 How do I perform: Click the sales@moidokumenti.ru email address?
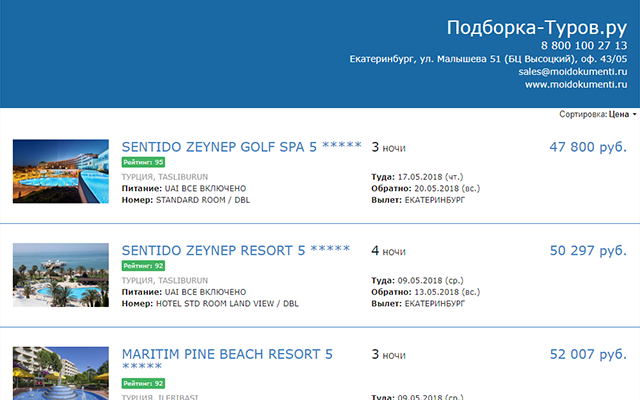point(573,72)
